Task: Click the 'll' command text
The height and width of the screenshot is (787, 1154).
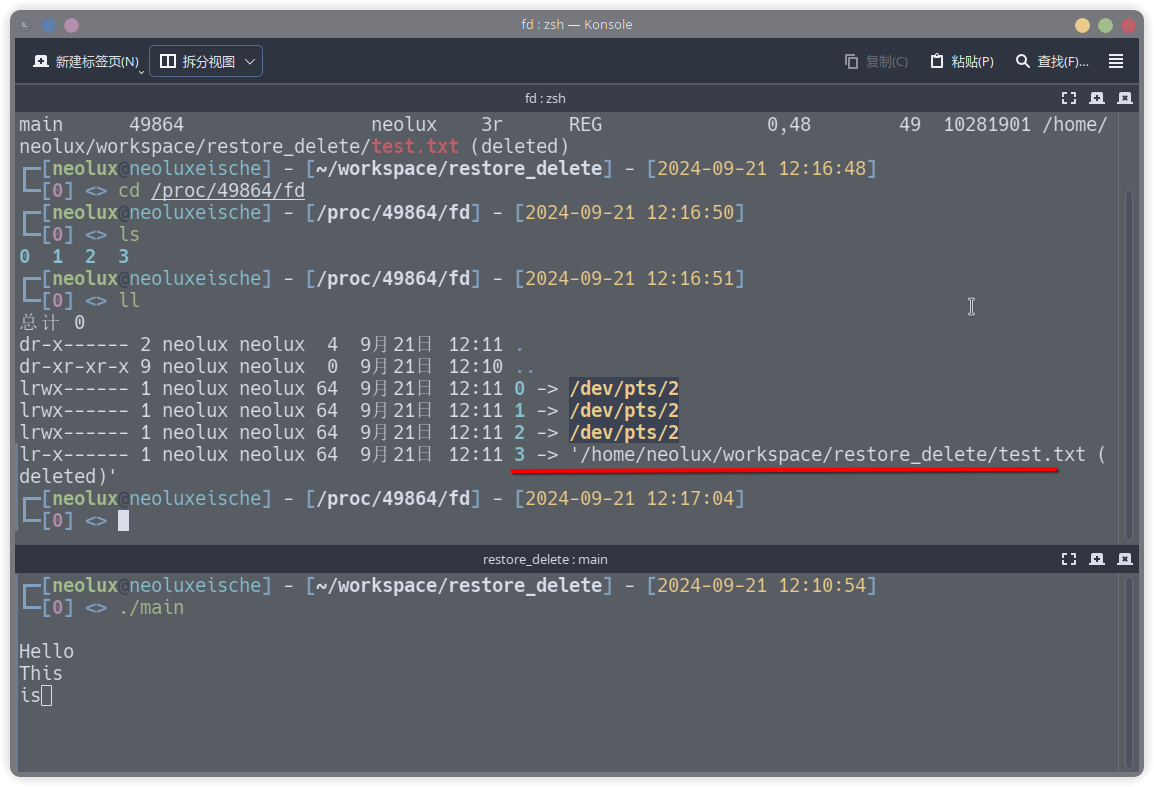Action: pyautogui.click(x=129, y=300)
